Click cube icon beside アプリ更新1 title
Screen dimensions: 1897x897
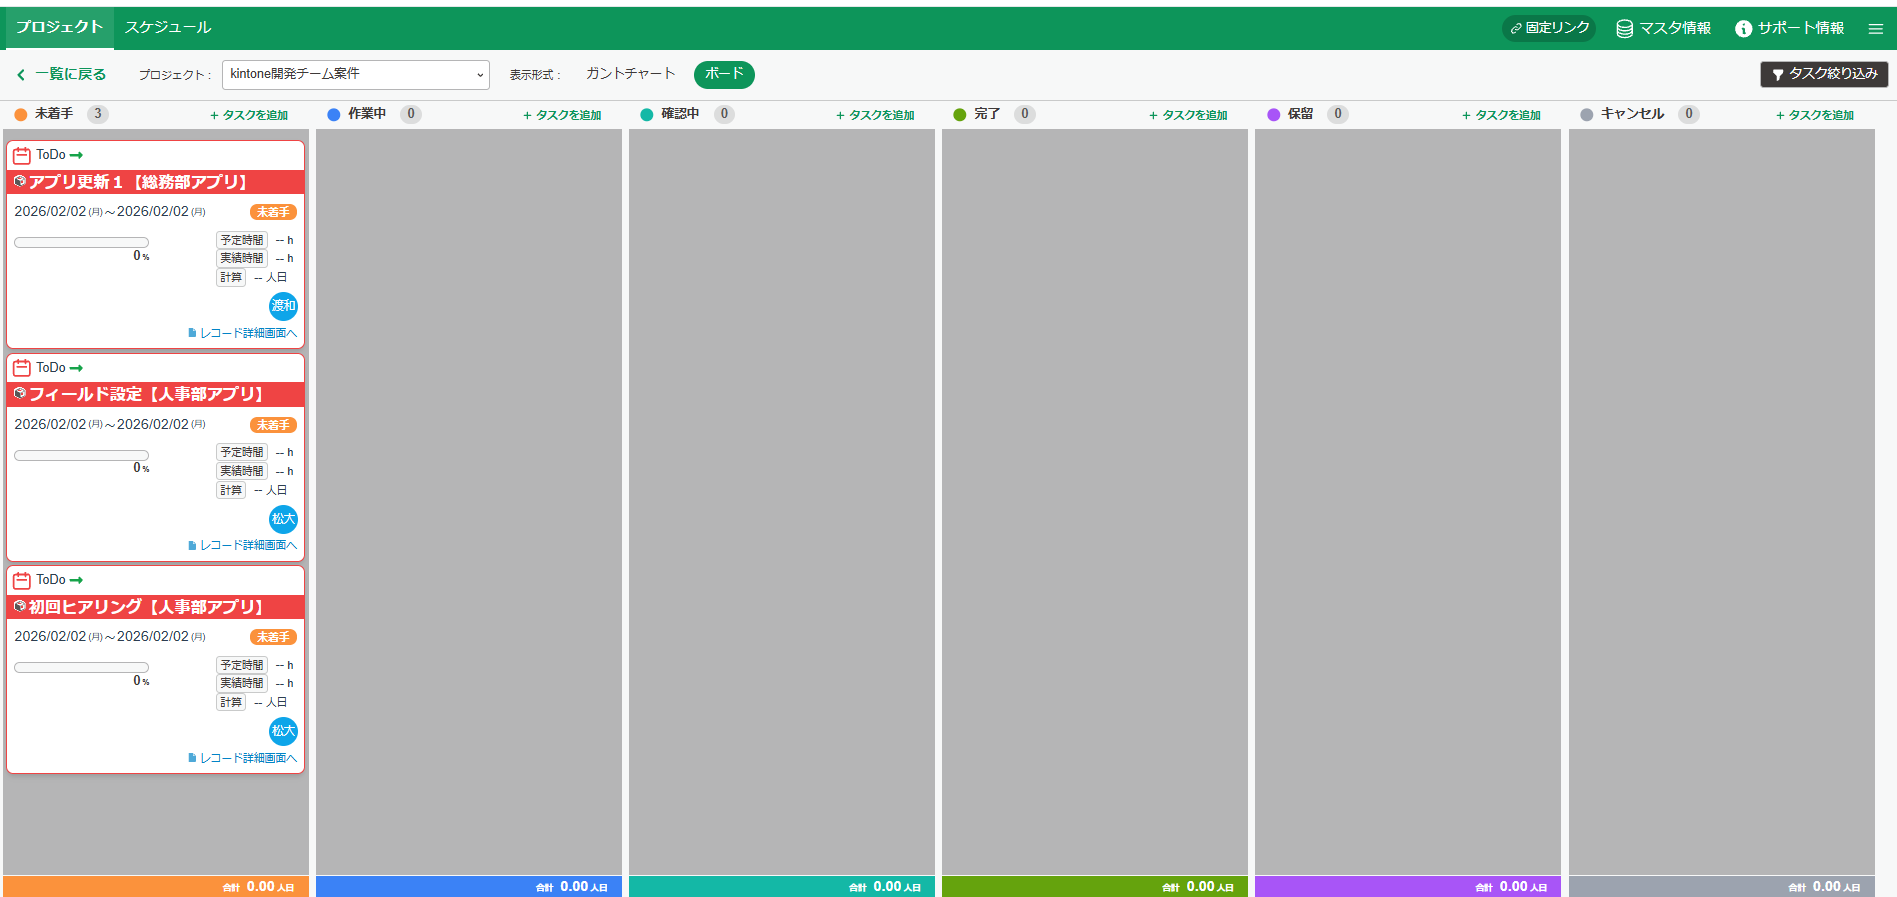[x=20, y=182]
